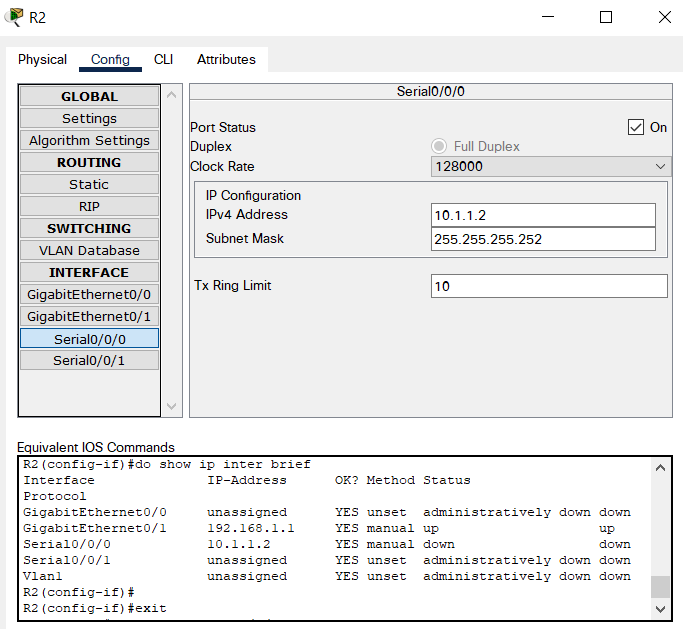Screen dimensions: 683x629
Task: Click the Subnet Mask field
Action: (543, 239)
